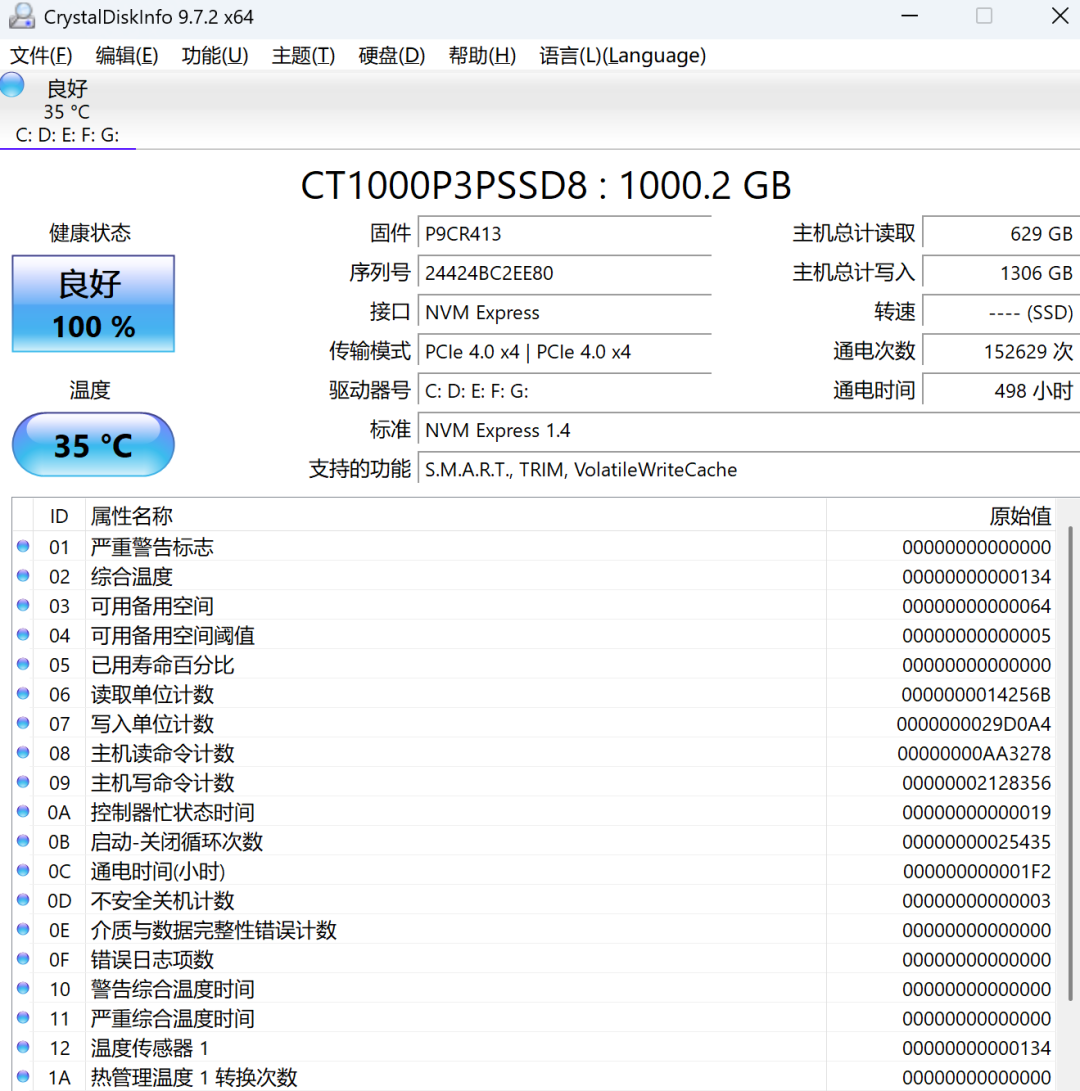Open the 帮助(H) menu

tap(482, 56)
